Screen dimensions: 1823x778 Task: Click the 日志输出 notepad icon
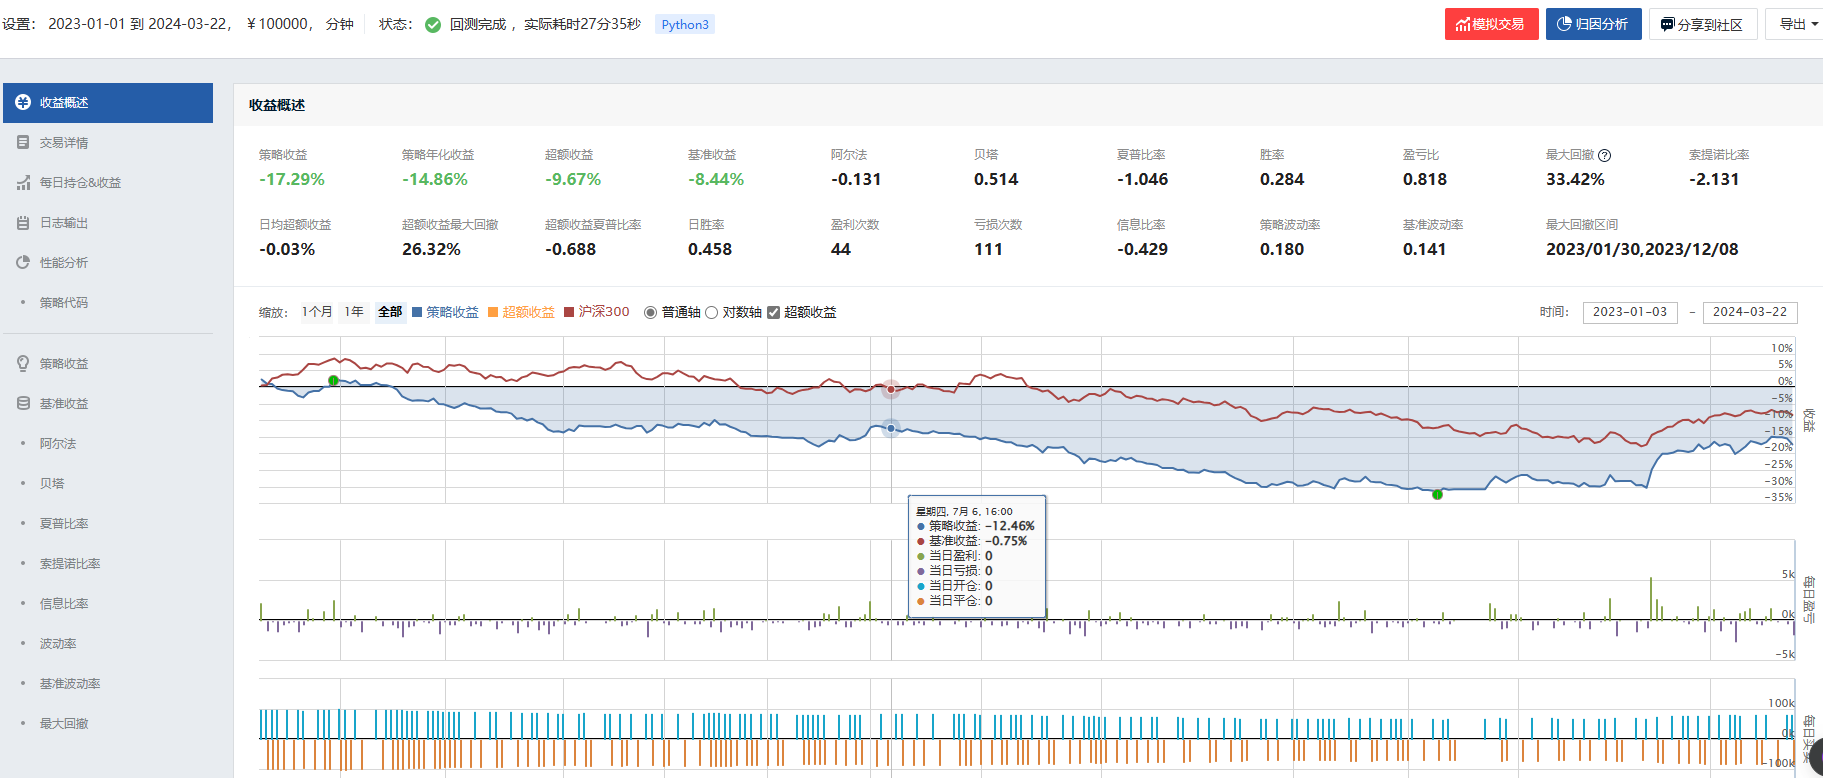click(x=23, y=223)
